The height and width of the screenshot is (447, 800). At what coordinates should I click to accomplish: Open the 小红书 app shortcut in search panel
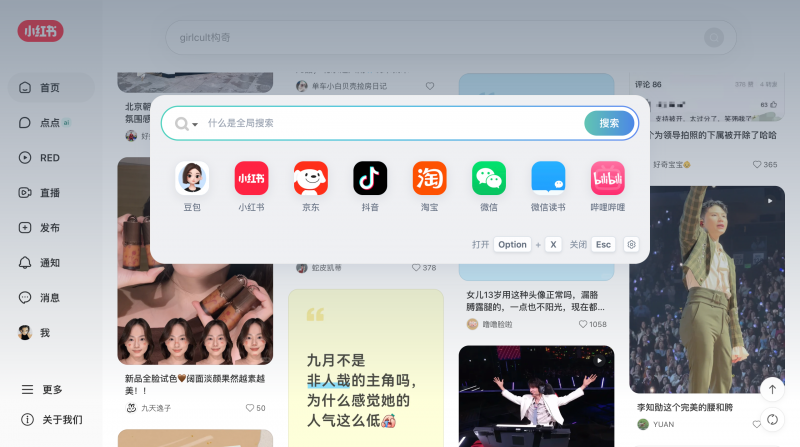pos(251,178)
